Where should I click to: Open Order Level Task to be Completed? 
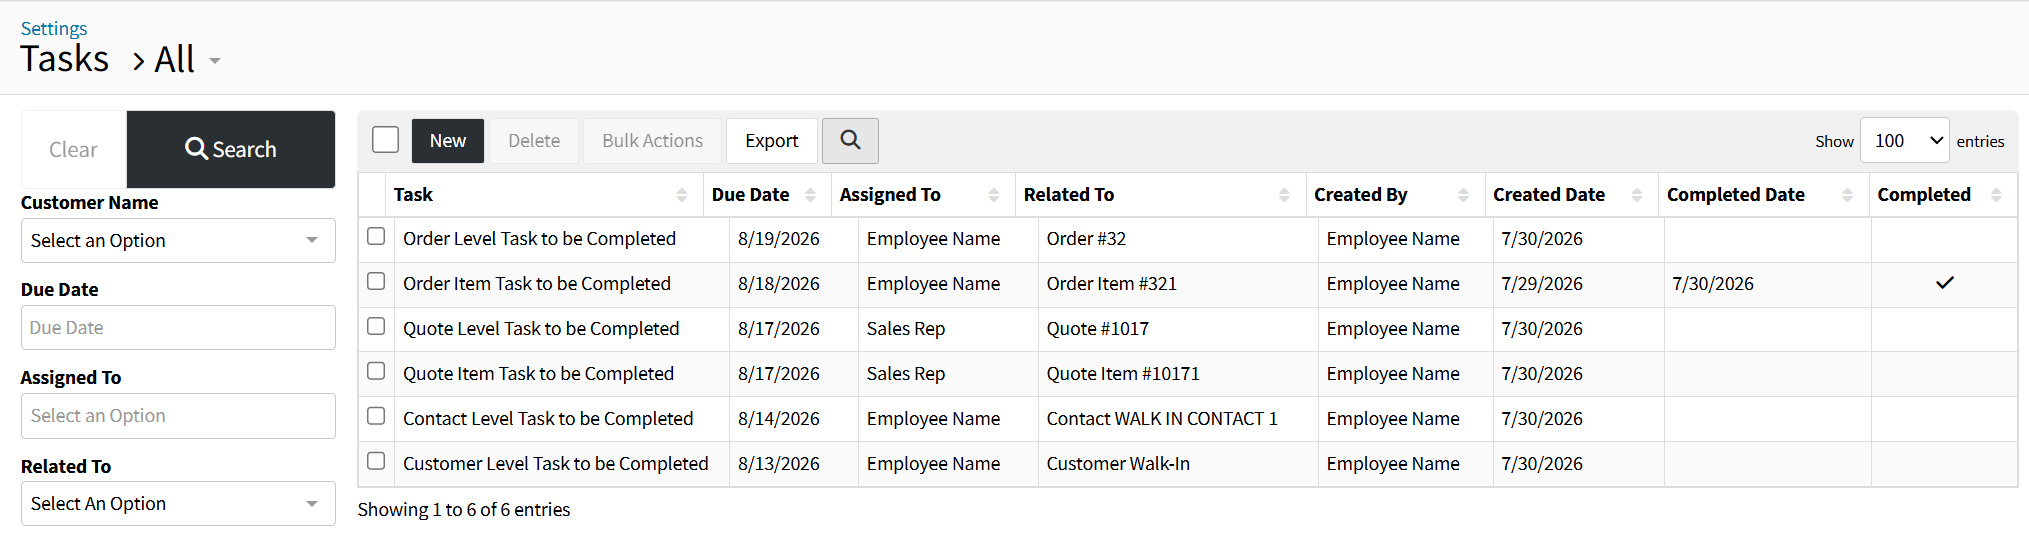point(540,239)
